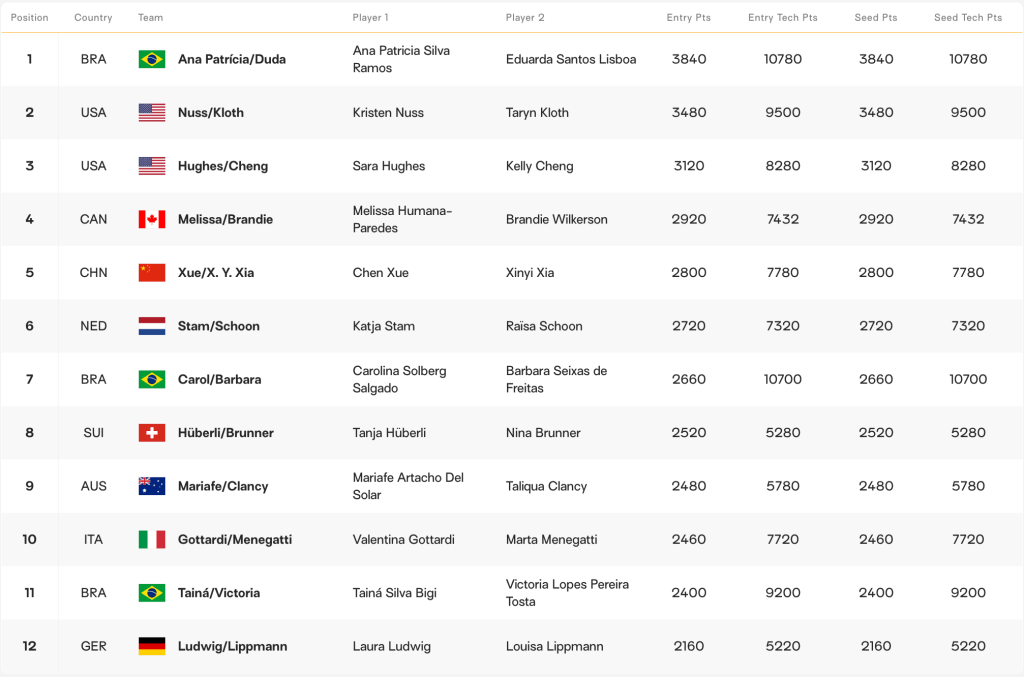The image size is (1024, 677).
Task: Click the Brazil flag beside Ana Patrícia/Duda
Action: pyautogui.click(x=152, y=59)
